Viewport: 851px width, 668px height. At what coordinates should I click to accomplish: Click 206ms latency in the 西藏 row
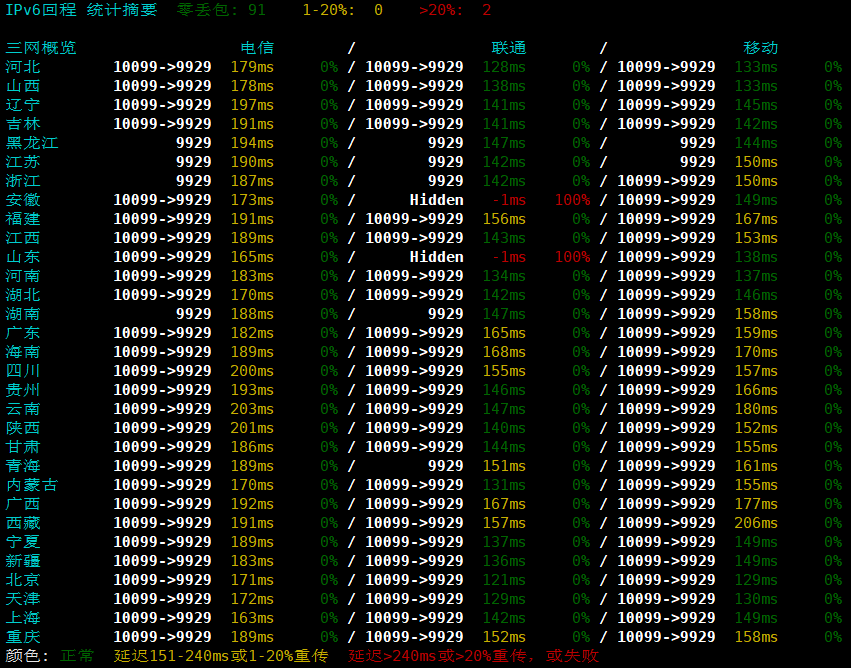coord(756,523)
